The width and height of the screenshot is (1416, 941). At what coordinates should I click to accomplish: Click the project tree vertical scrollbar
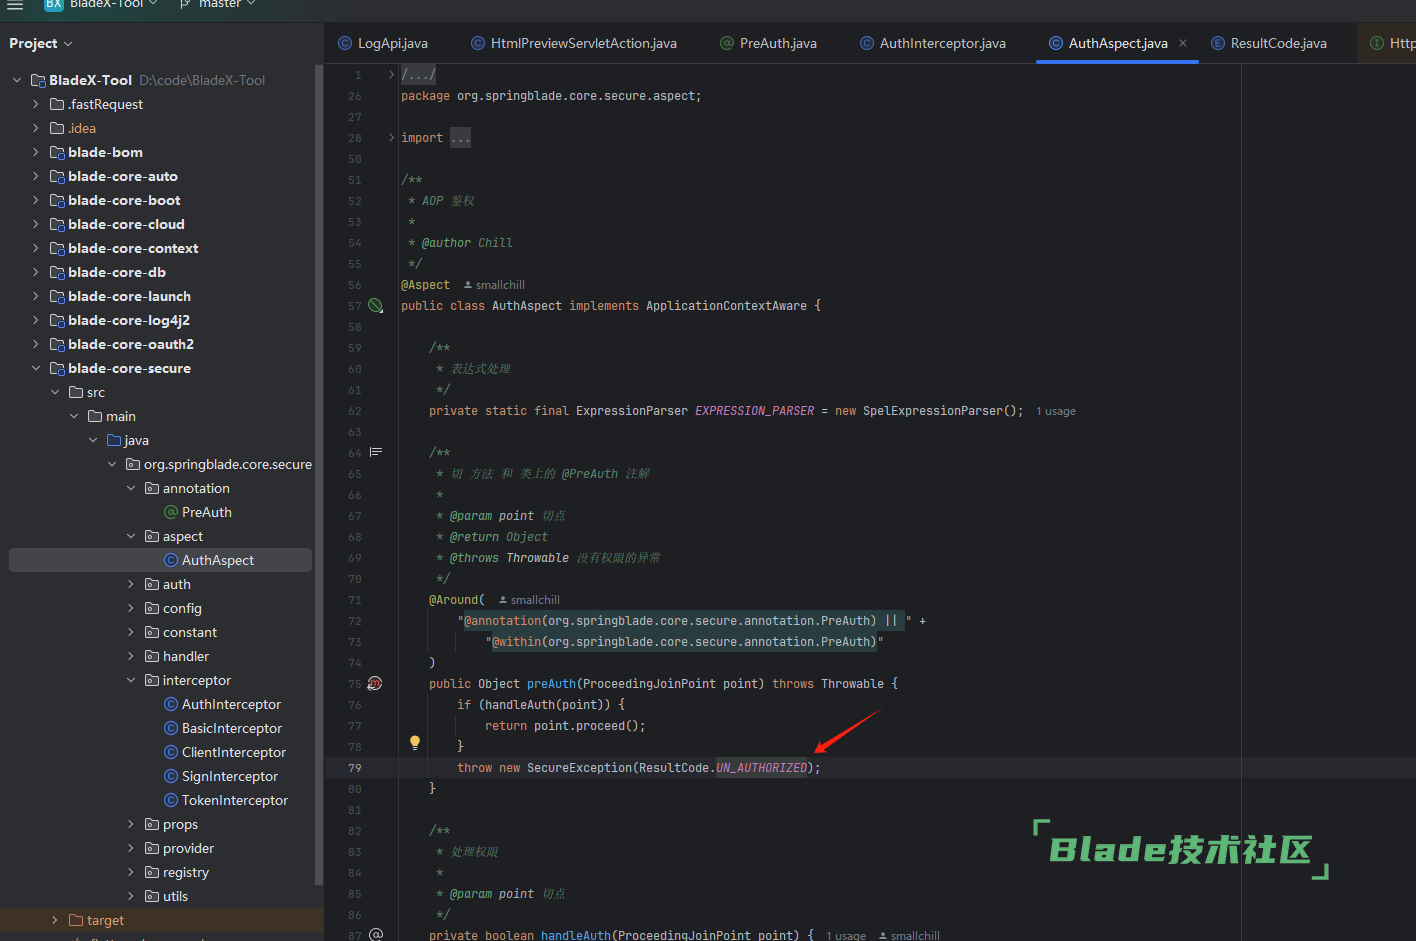coord(319,475)
